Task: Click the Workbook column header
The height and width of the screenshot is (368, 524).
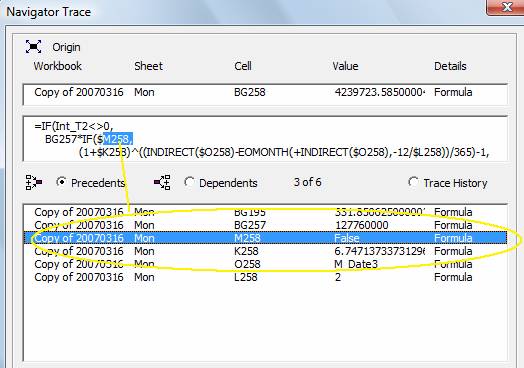Action: click(x=57, y=66)
